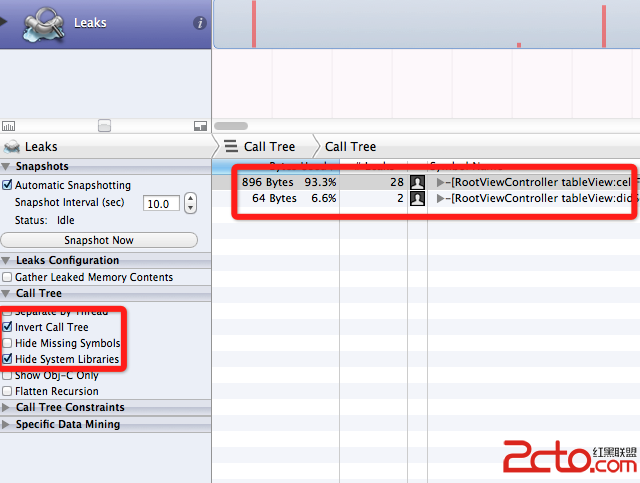This screenshot has height=483, width=640.
Task: Click the Status: Idle text
Action: [44, 220]
